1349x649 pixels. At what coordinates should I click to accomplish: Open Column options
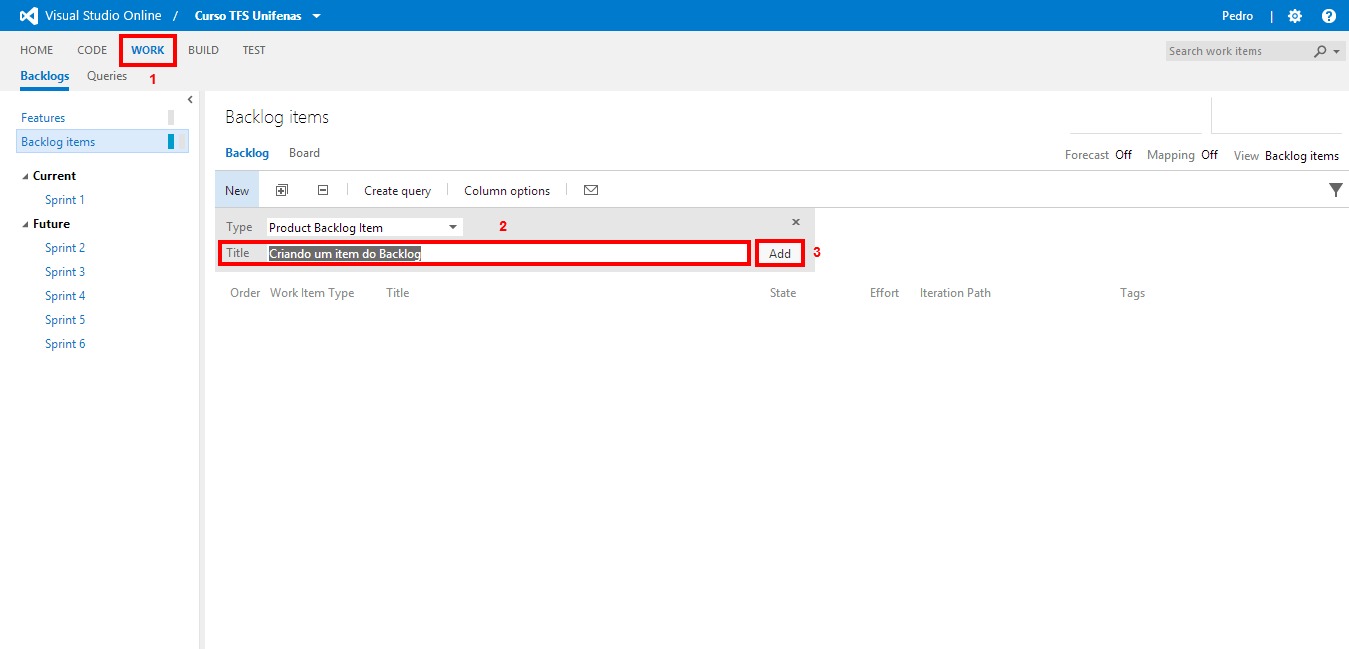point(507,190)
